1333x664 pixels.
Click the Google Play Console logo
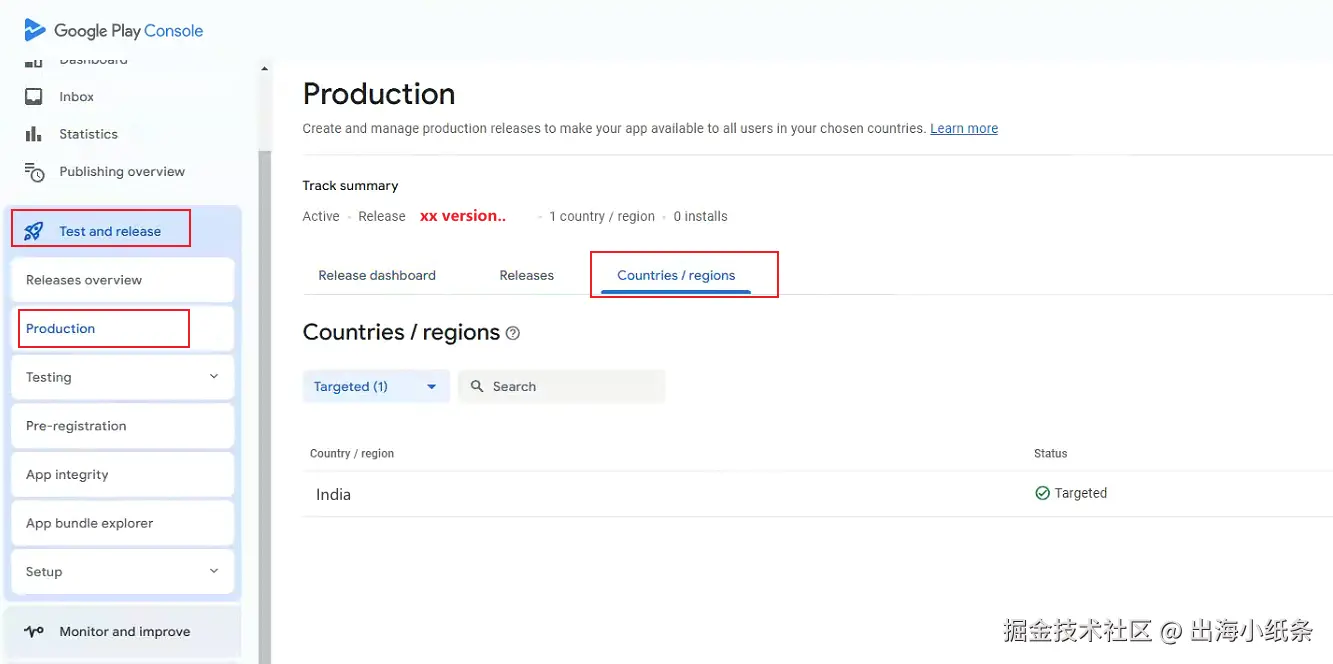click(x=113, y=30)
